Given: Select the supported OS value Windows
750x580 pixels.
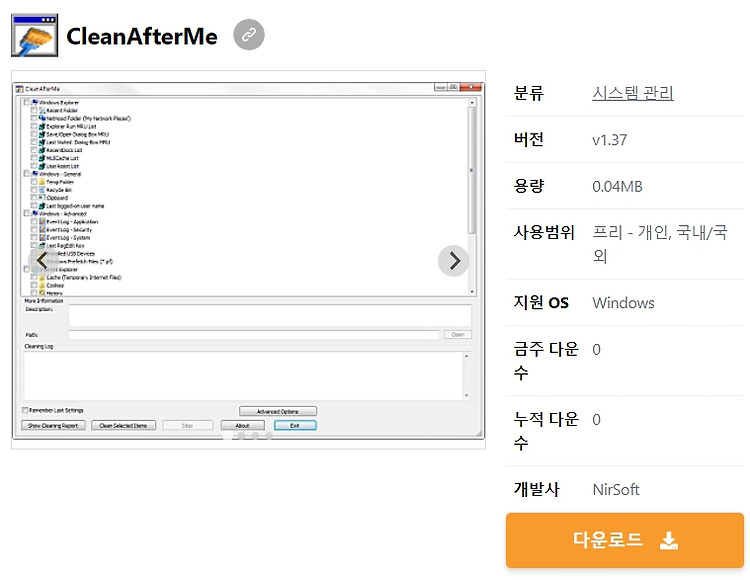Looking at the screenshot, I should point(623,303).
